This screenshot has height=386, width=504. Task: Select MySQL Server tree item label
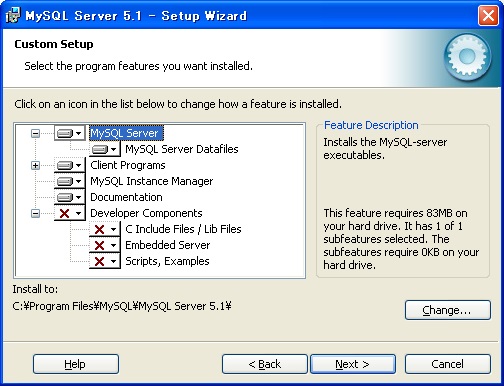point(126,133)
